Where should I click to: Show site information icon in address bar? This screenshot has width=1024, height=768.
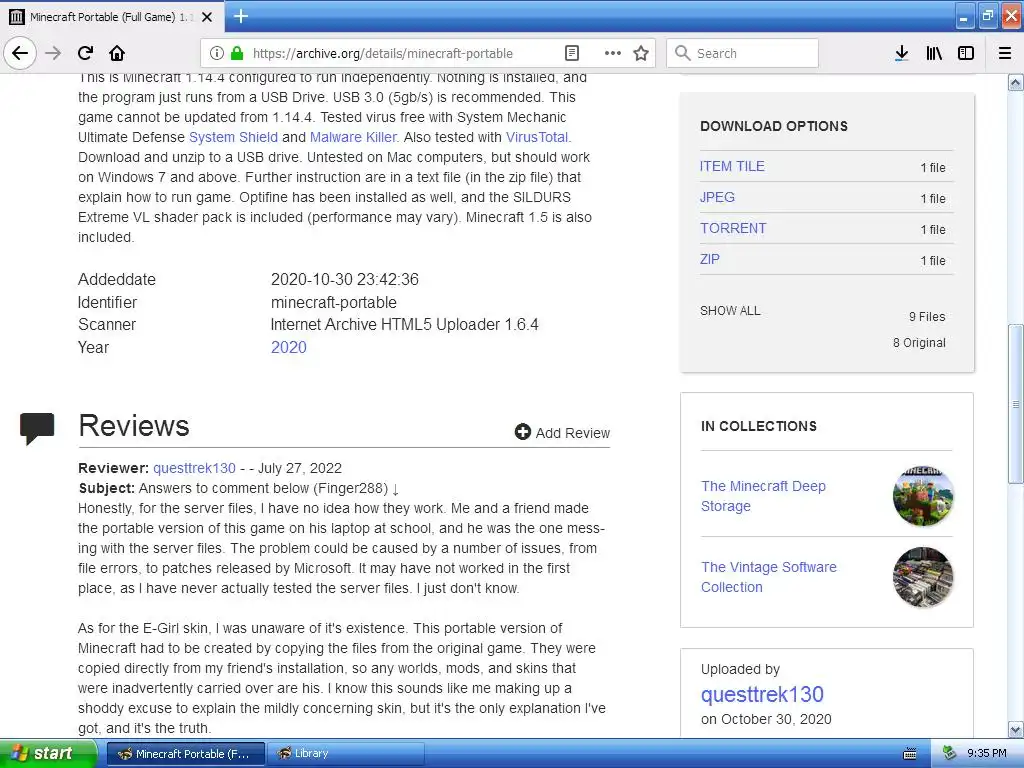click(x=217, y=53)
